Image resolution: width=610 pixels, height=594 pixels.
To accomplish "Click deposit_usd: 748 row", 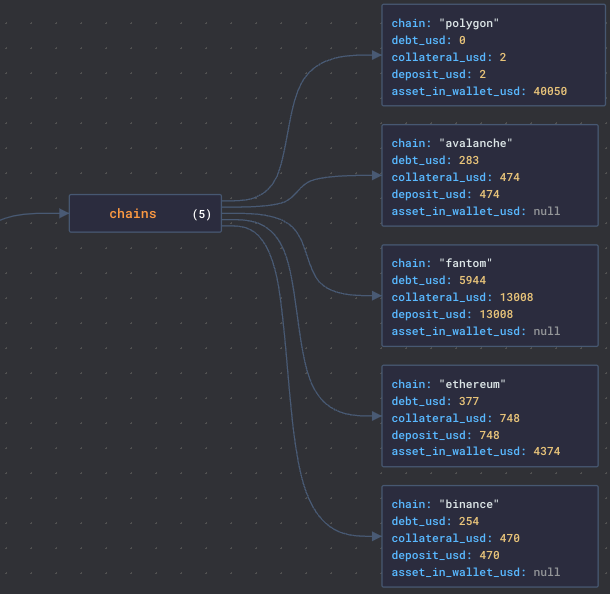I will coord(445,435).
